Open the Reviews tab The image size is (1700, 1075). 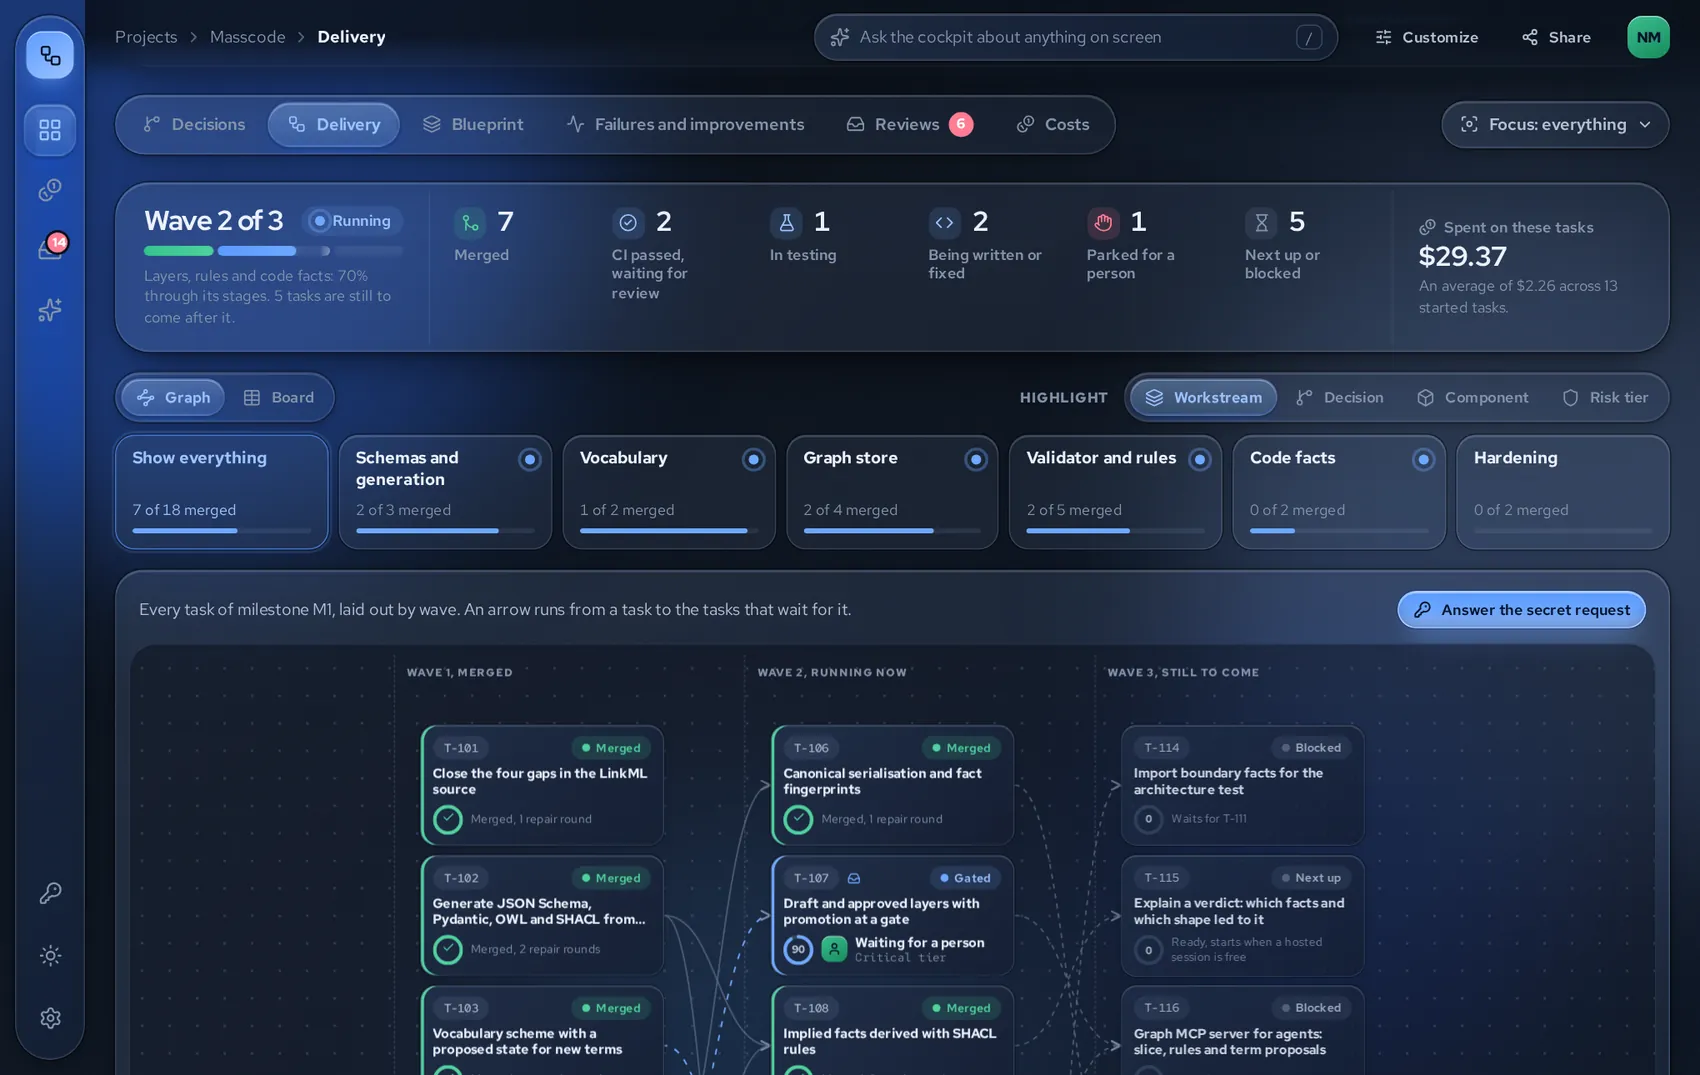[909, 124]
